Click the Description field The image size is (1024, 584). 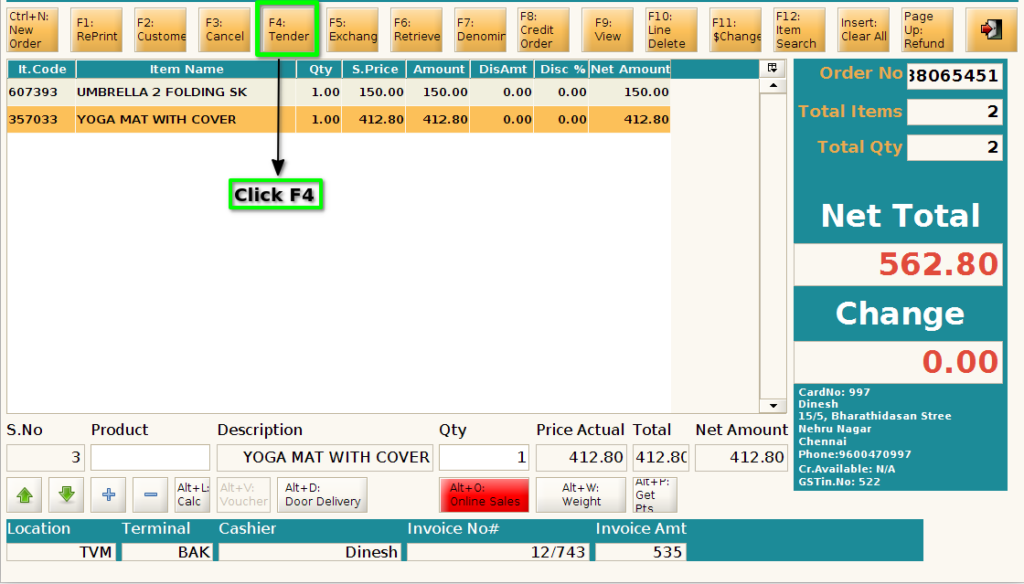coord(325,457)
